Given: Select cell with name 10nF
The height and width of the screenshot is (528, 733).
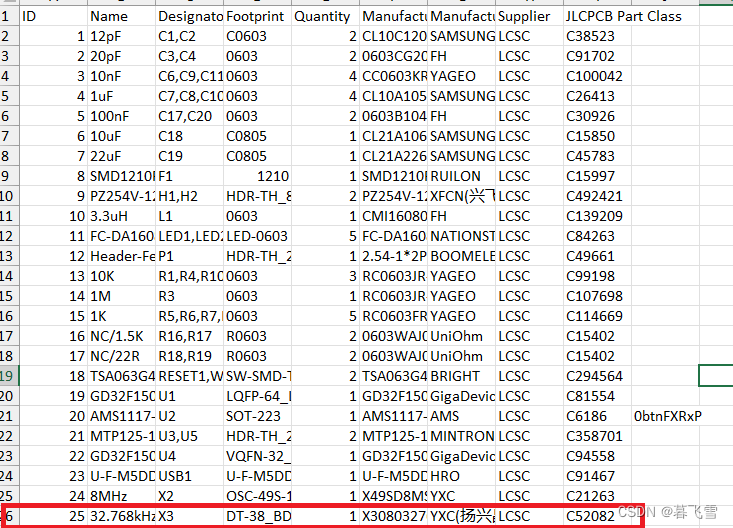Looking at the screenshot, I should (121, 76).
